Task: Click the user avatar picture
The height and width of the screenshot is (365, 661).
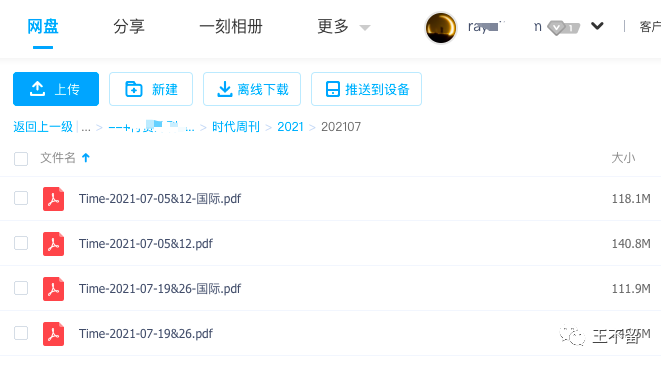Action: click(x=441, y=27)
